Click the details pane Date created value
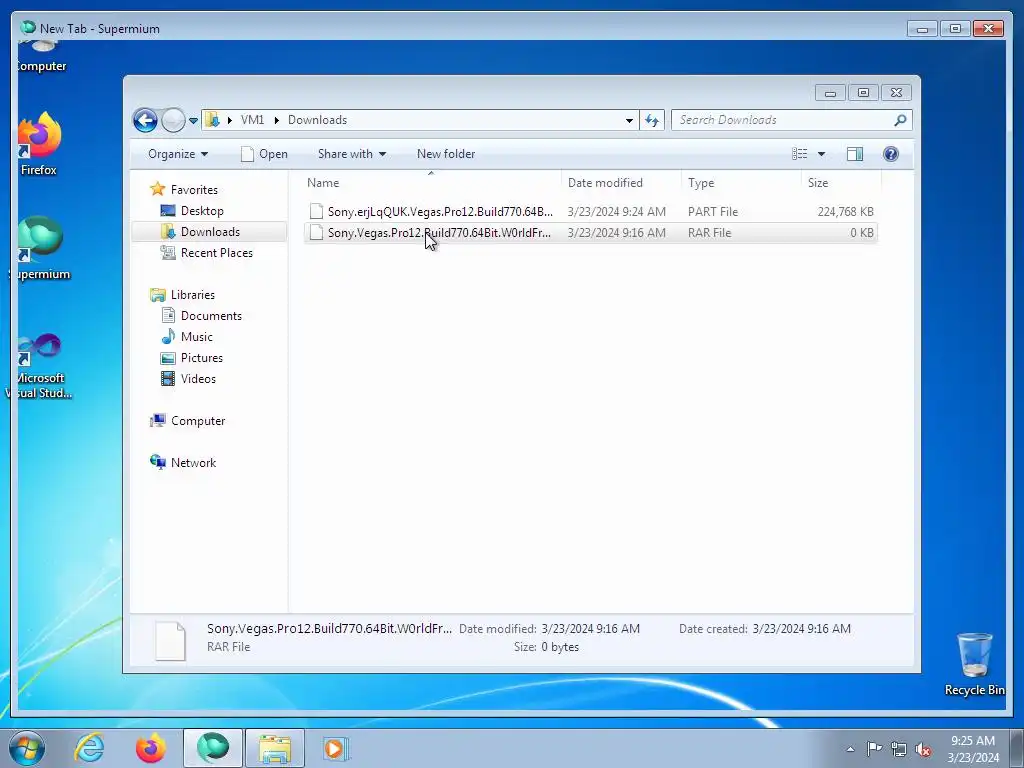This screenshot has height=768, width=1024. (x=801, y=629)
